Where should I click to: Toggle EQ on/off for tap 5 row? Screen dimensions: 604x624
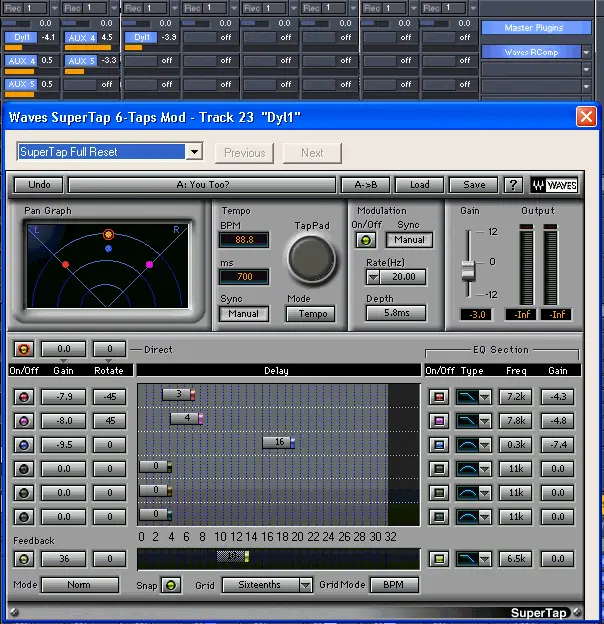439,493
